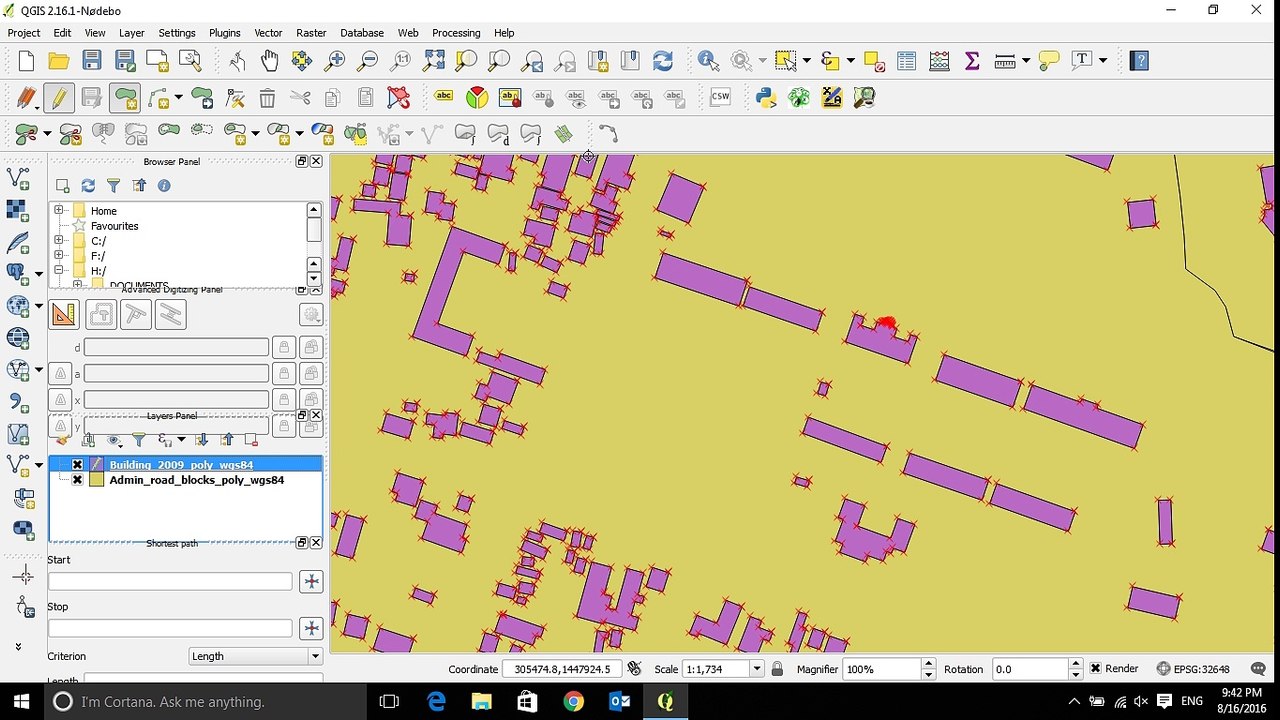Enable advanced digitizing tools in panel
Screen dimensions: 1280x720
64,315
